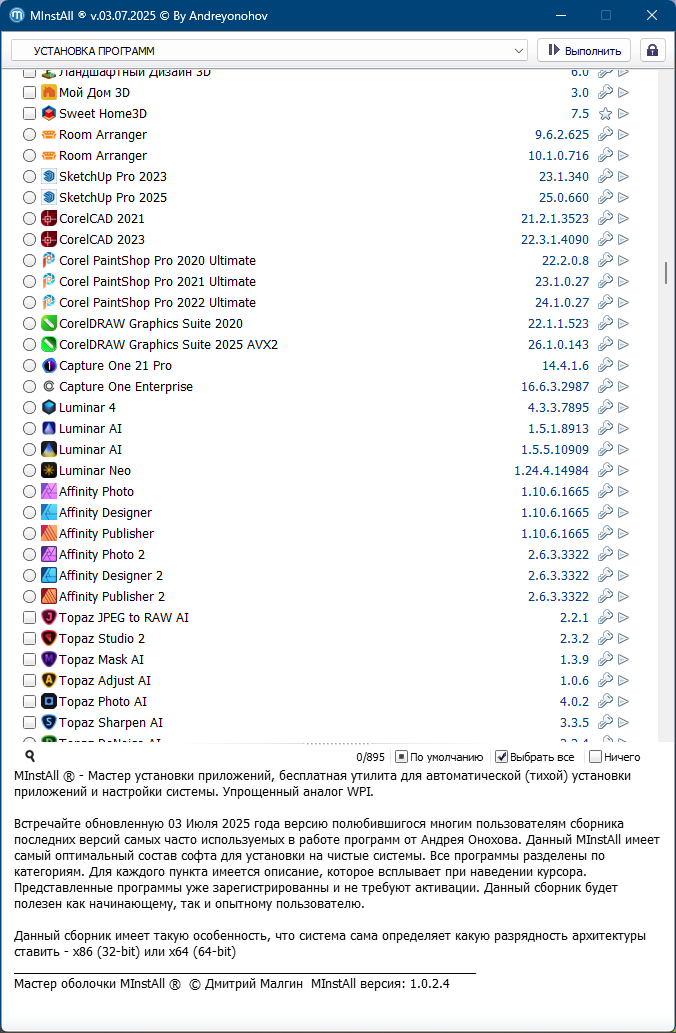This screenshot has width=676, height=1033.
Task: Check the Мой Дом 3D checkbox
Action: pyautogui.click(x=29, y=92)
